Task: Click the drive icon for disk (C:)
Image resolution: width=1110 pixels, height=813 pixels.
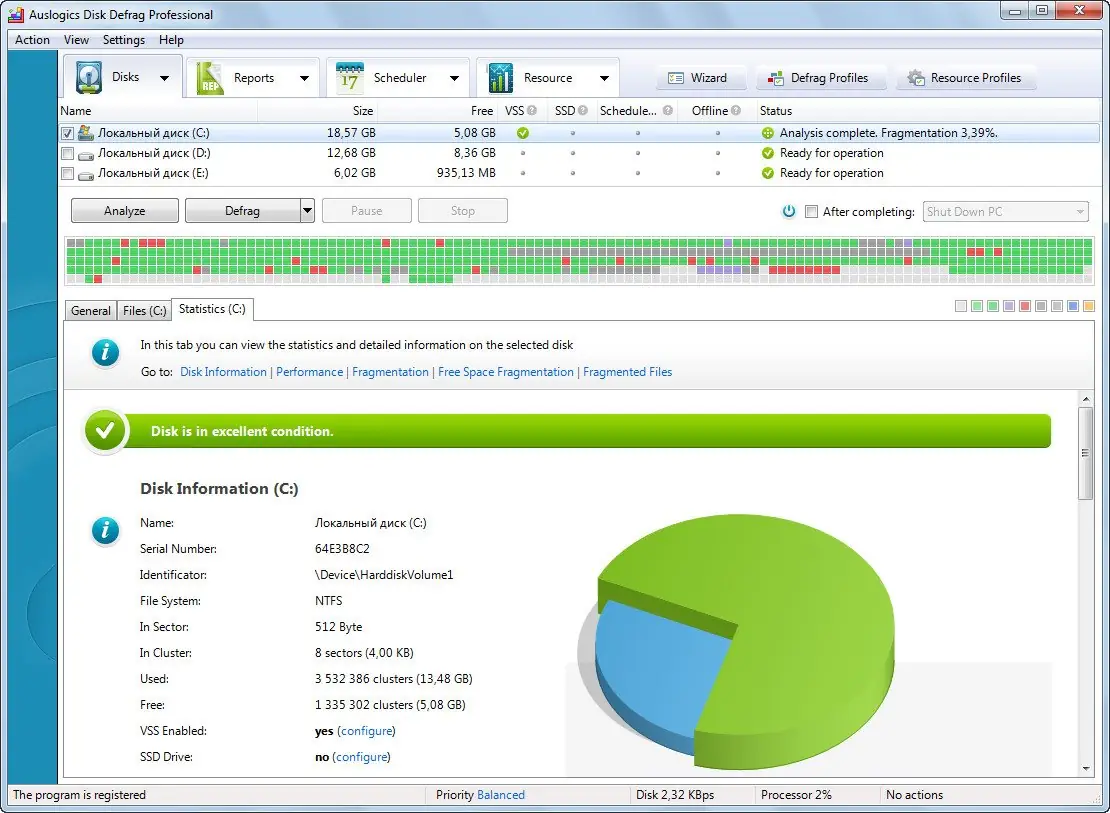Action: tap(86, 132)
